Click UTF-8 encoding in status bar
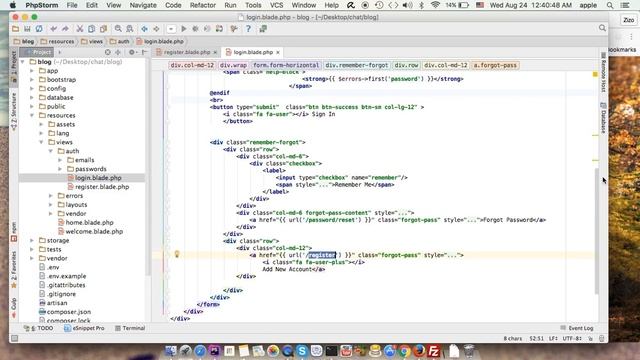The height and width of the screenshot is (360, 640). pyautogui.click(x=572, y=338)
